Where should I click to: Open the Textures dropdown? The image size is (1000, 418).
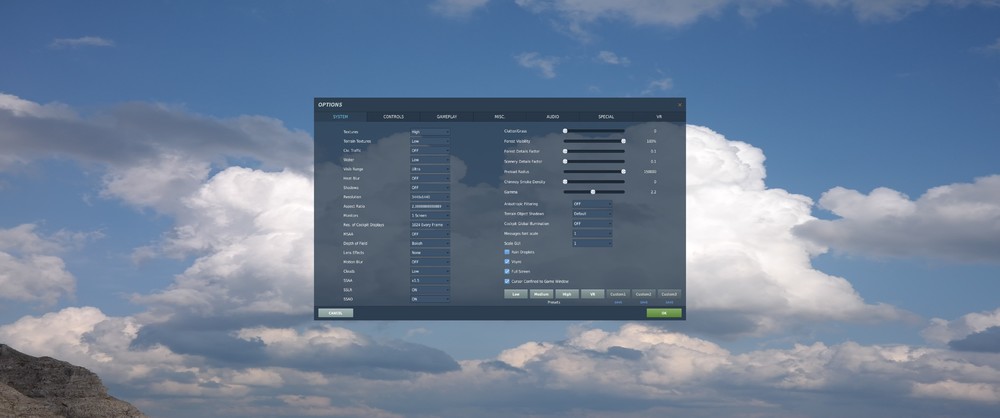click(430, 132)
